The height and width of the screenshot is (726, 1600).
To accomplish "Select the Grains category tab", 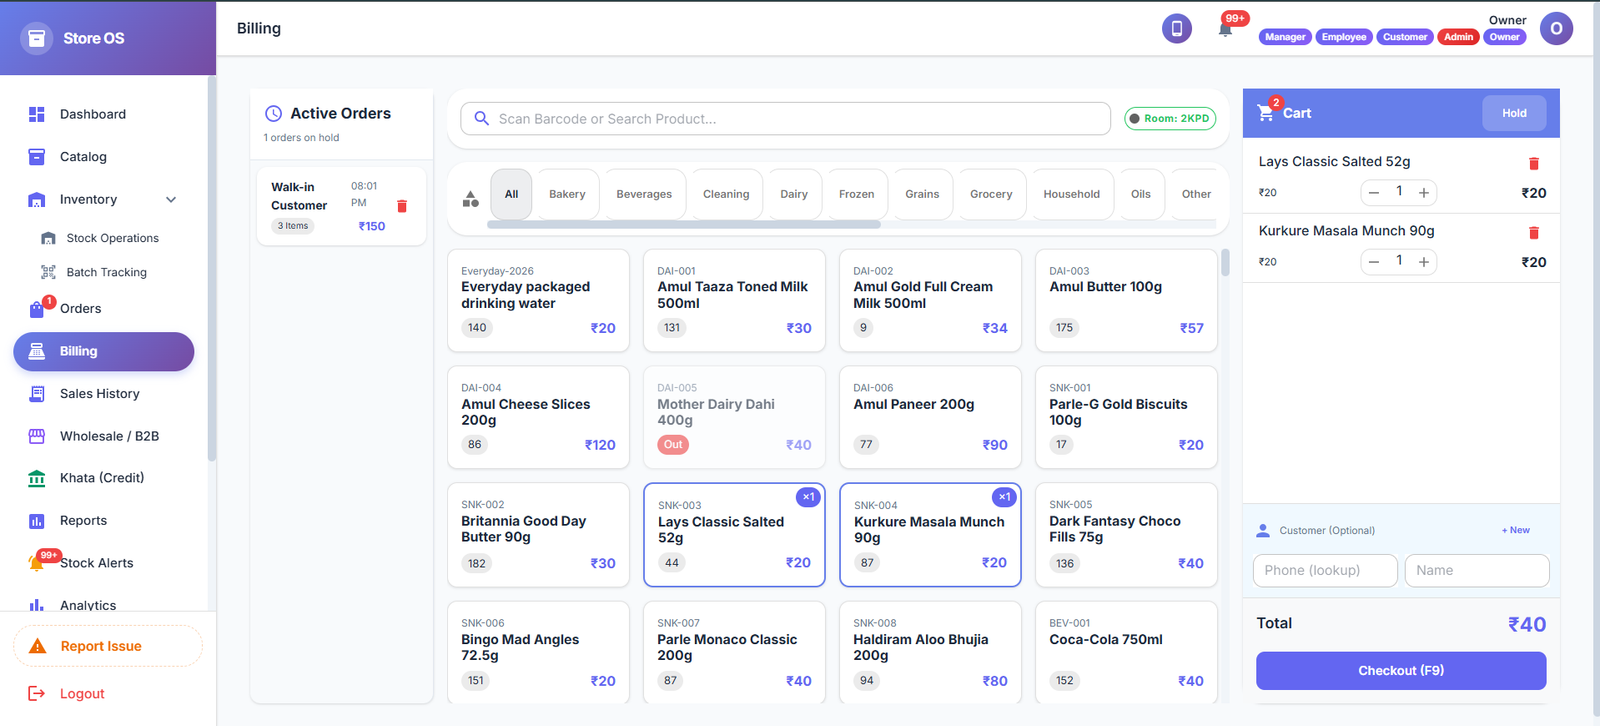I will [922, 194].
